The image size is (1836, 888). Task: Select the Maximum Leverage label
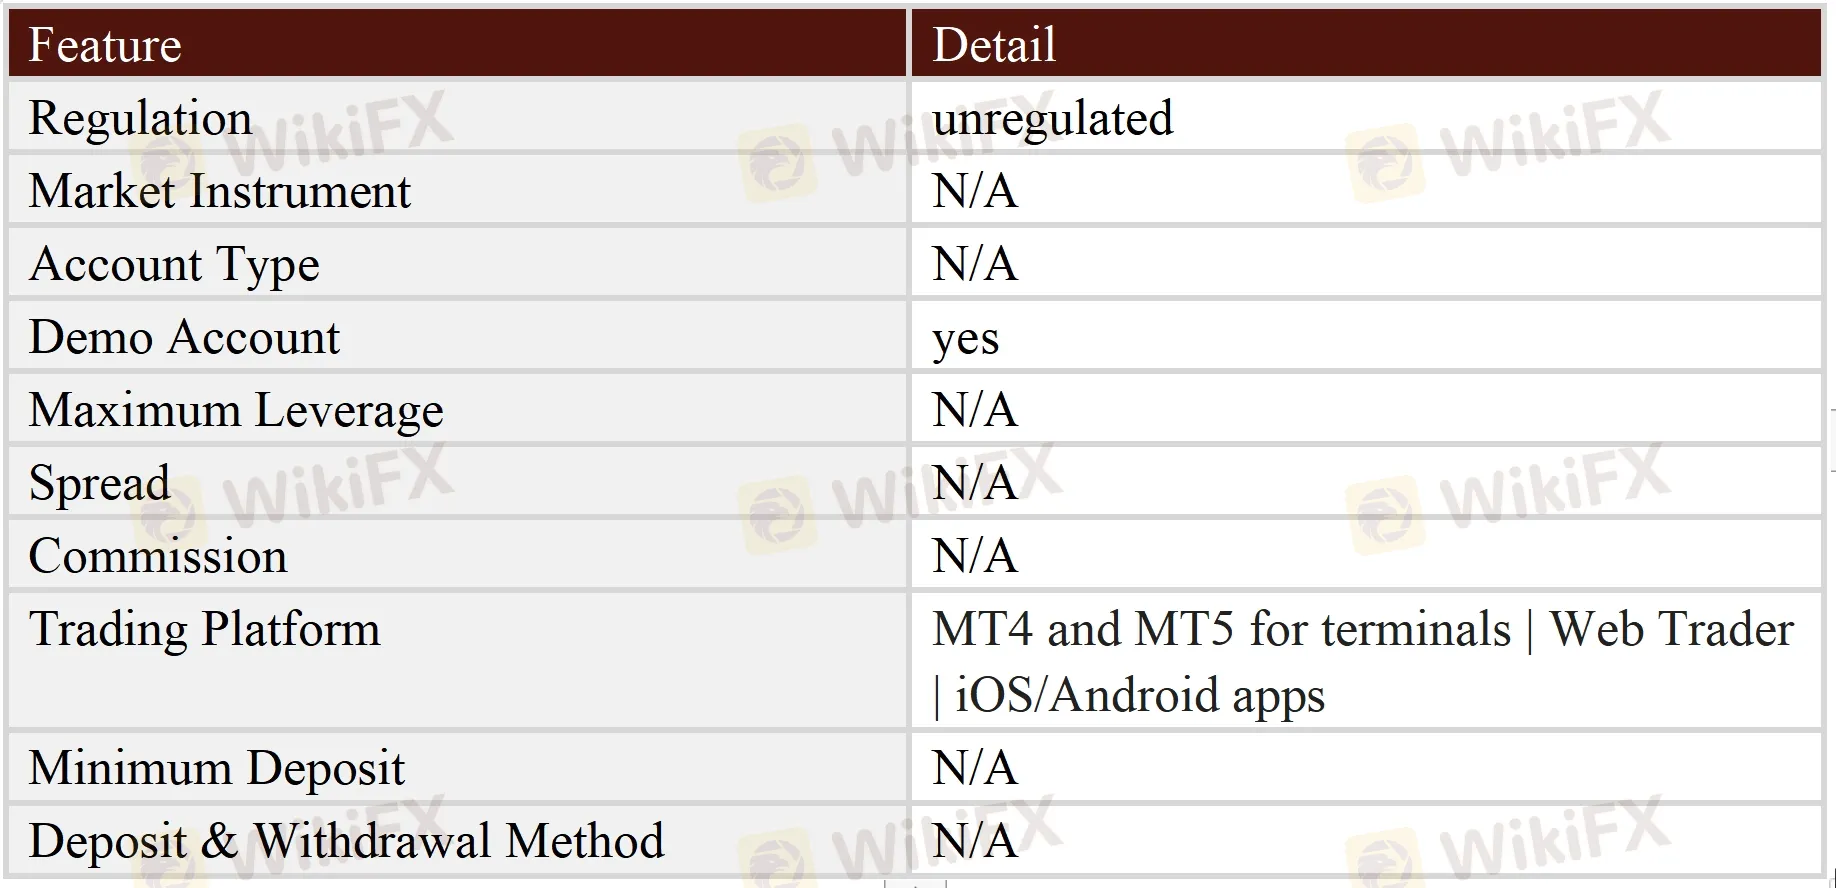[x=236, y=410]
